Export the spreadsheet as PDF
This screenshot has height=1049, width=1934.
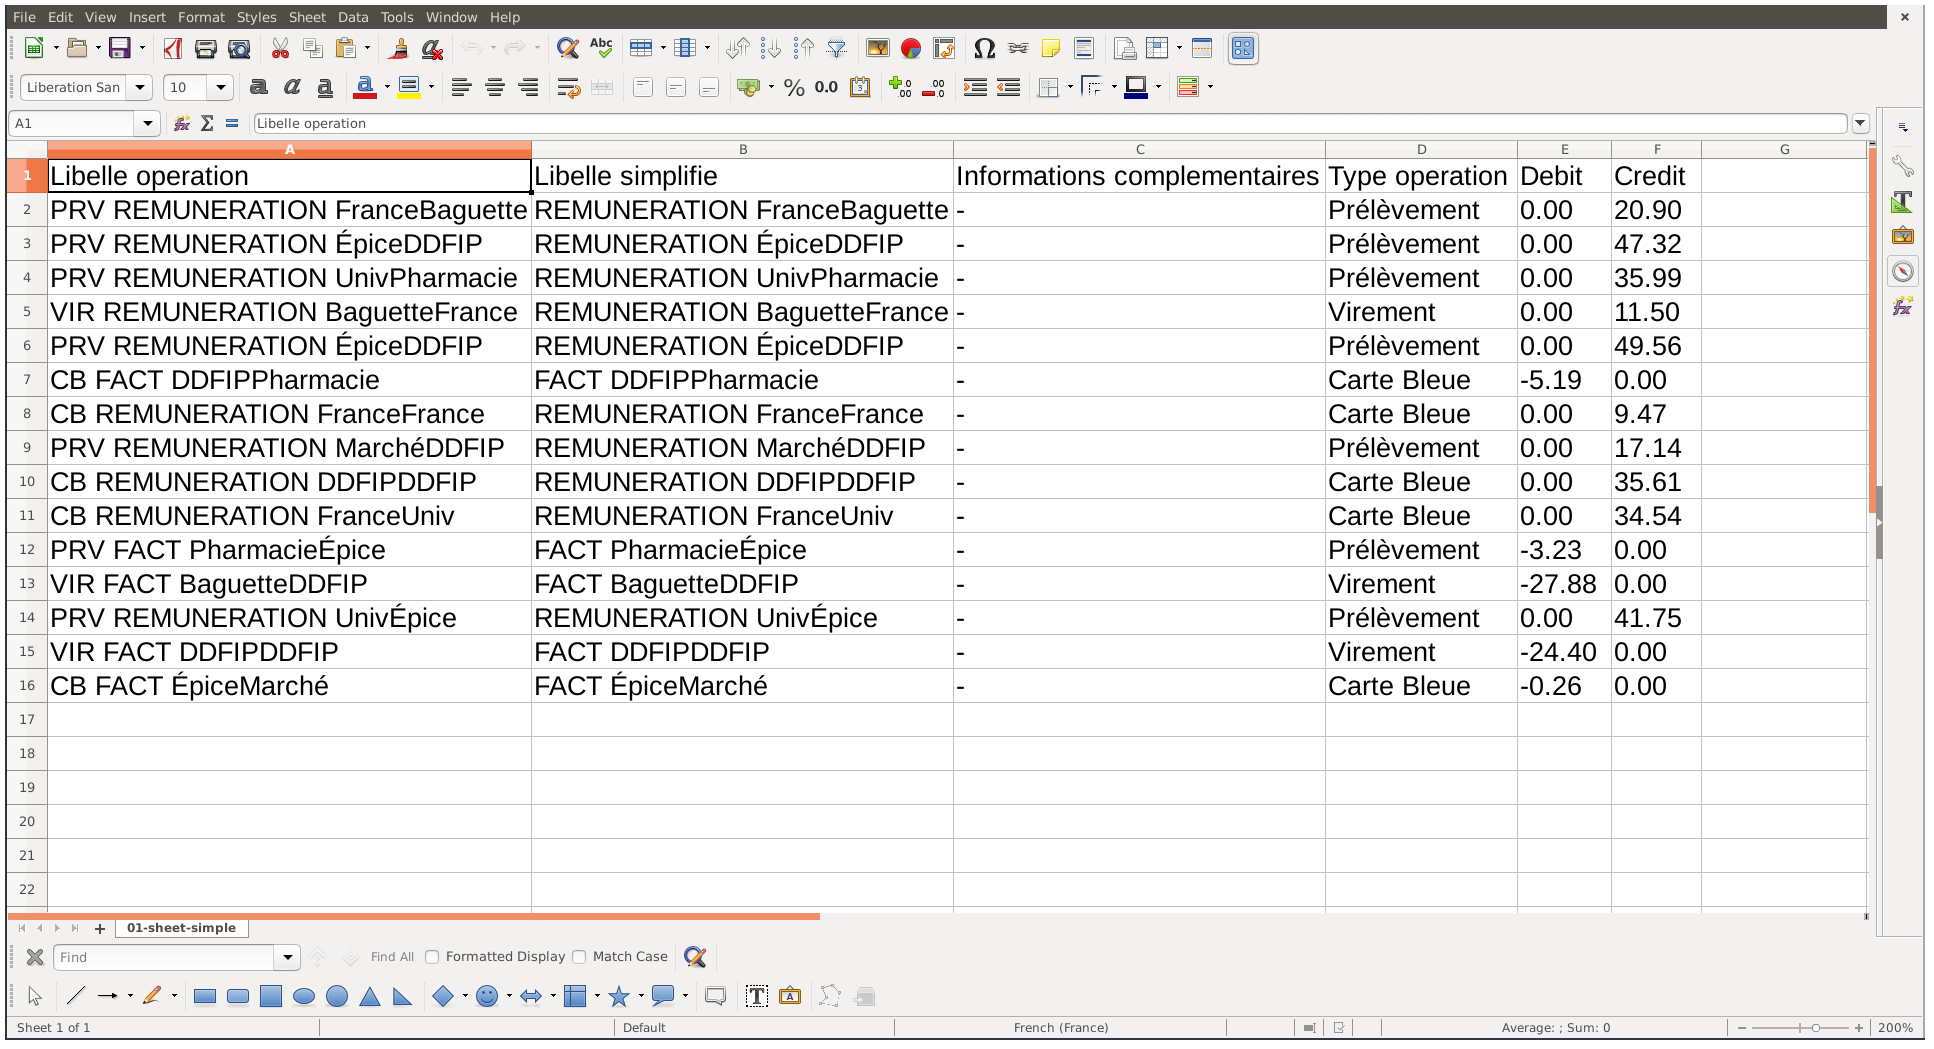click(x=172, y=48)
